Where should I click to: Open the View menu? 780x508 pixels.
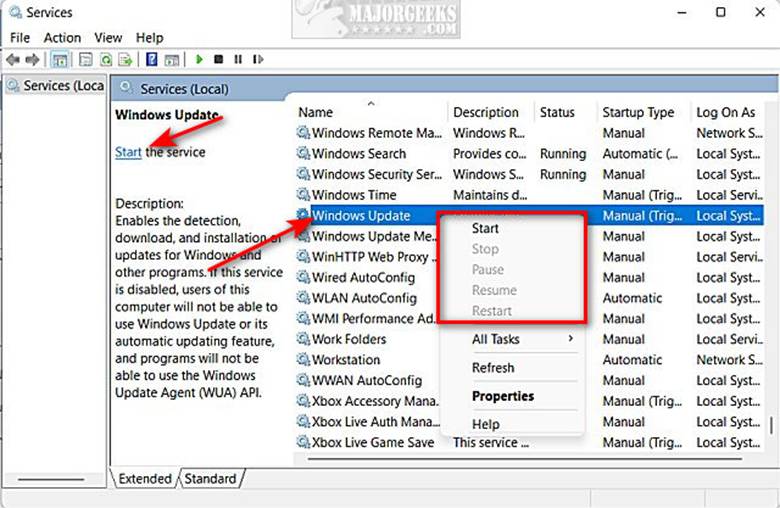(108, 38)
